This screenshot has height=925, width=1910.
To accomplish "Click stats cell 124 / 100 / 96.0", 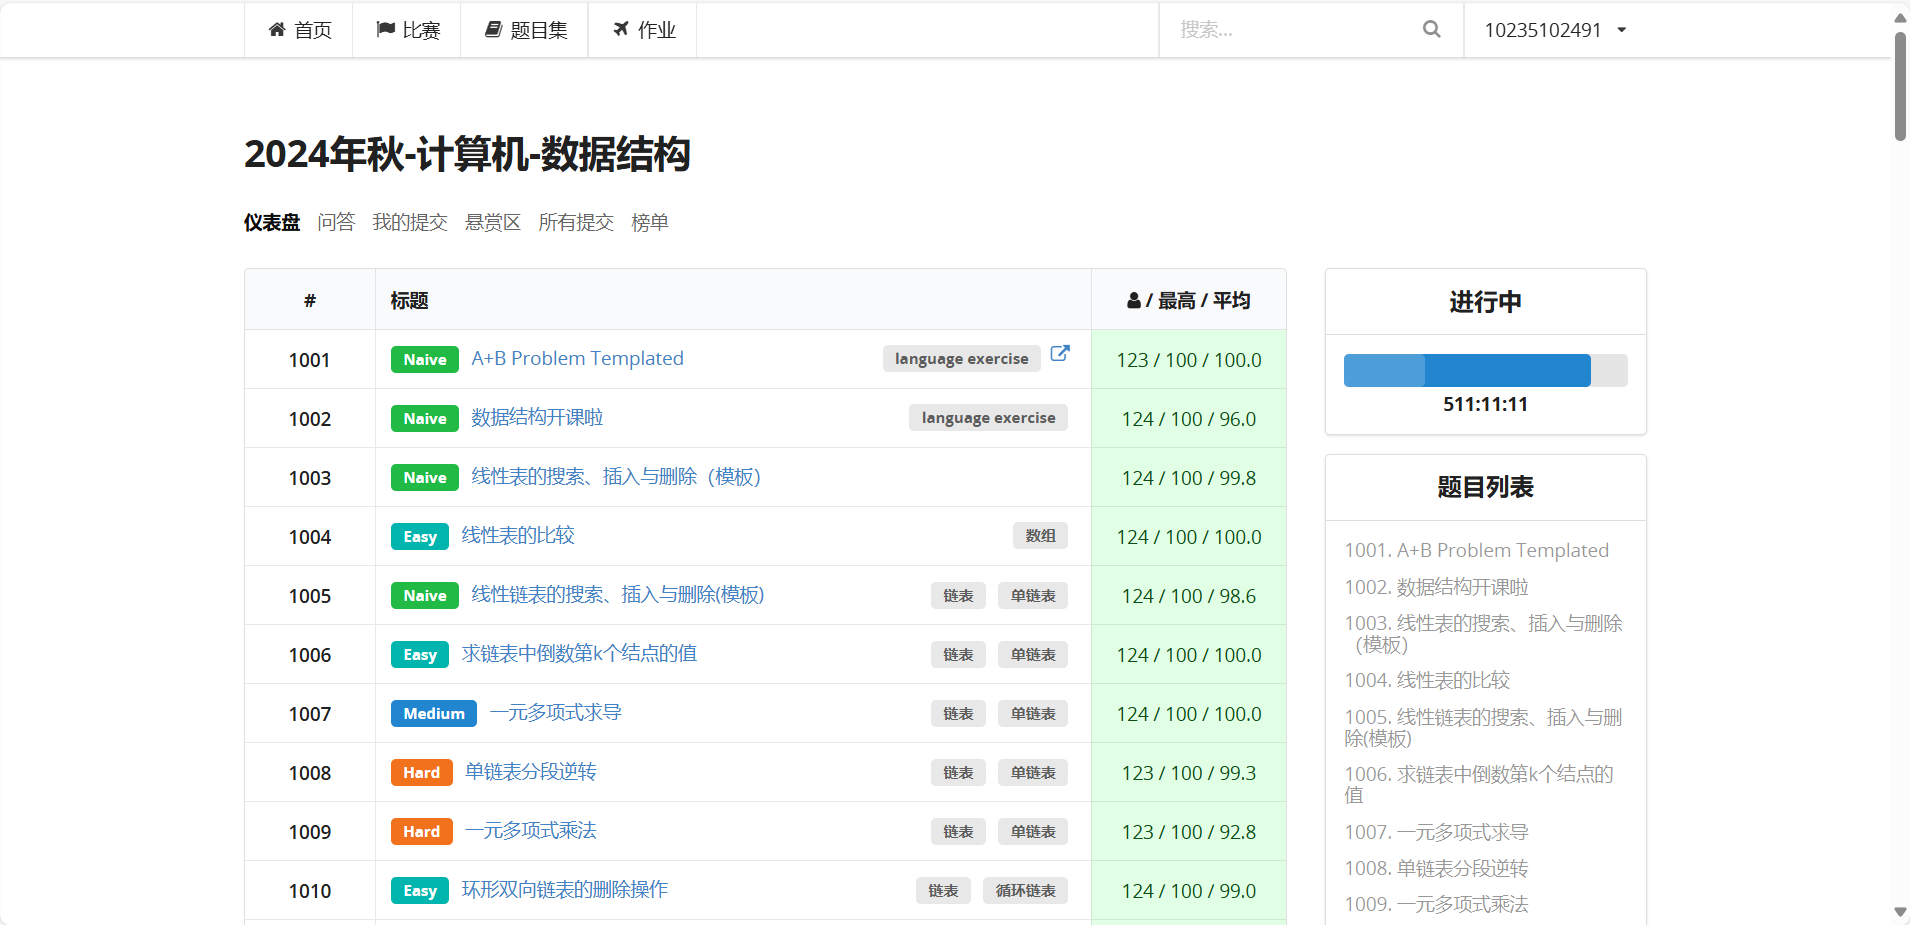I will 1188,419.
